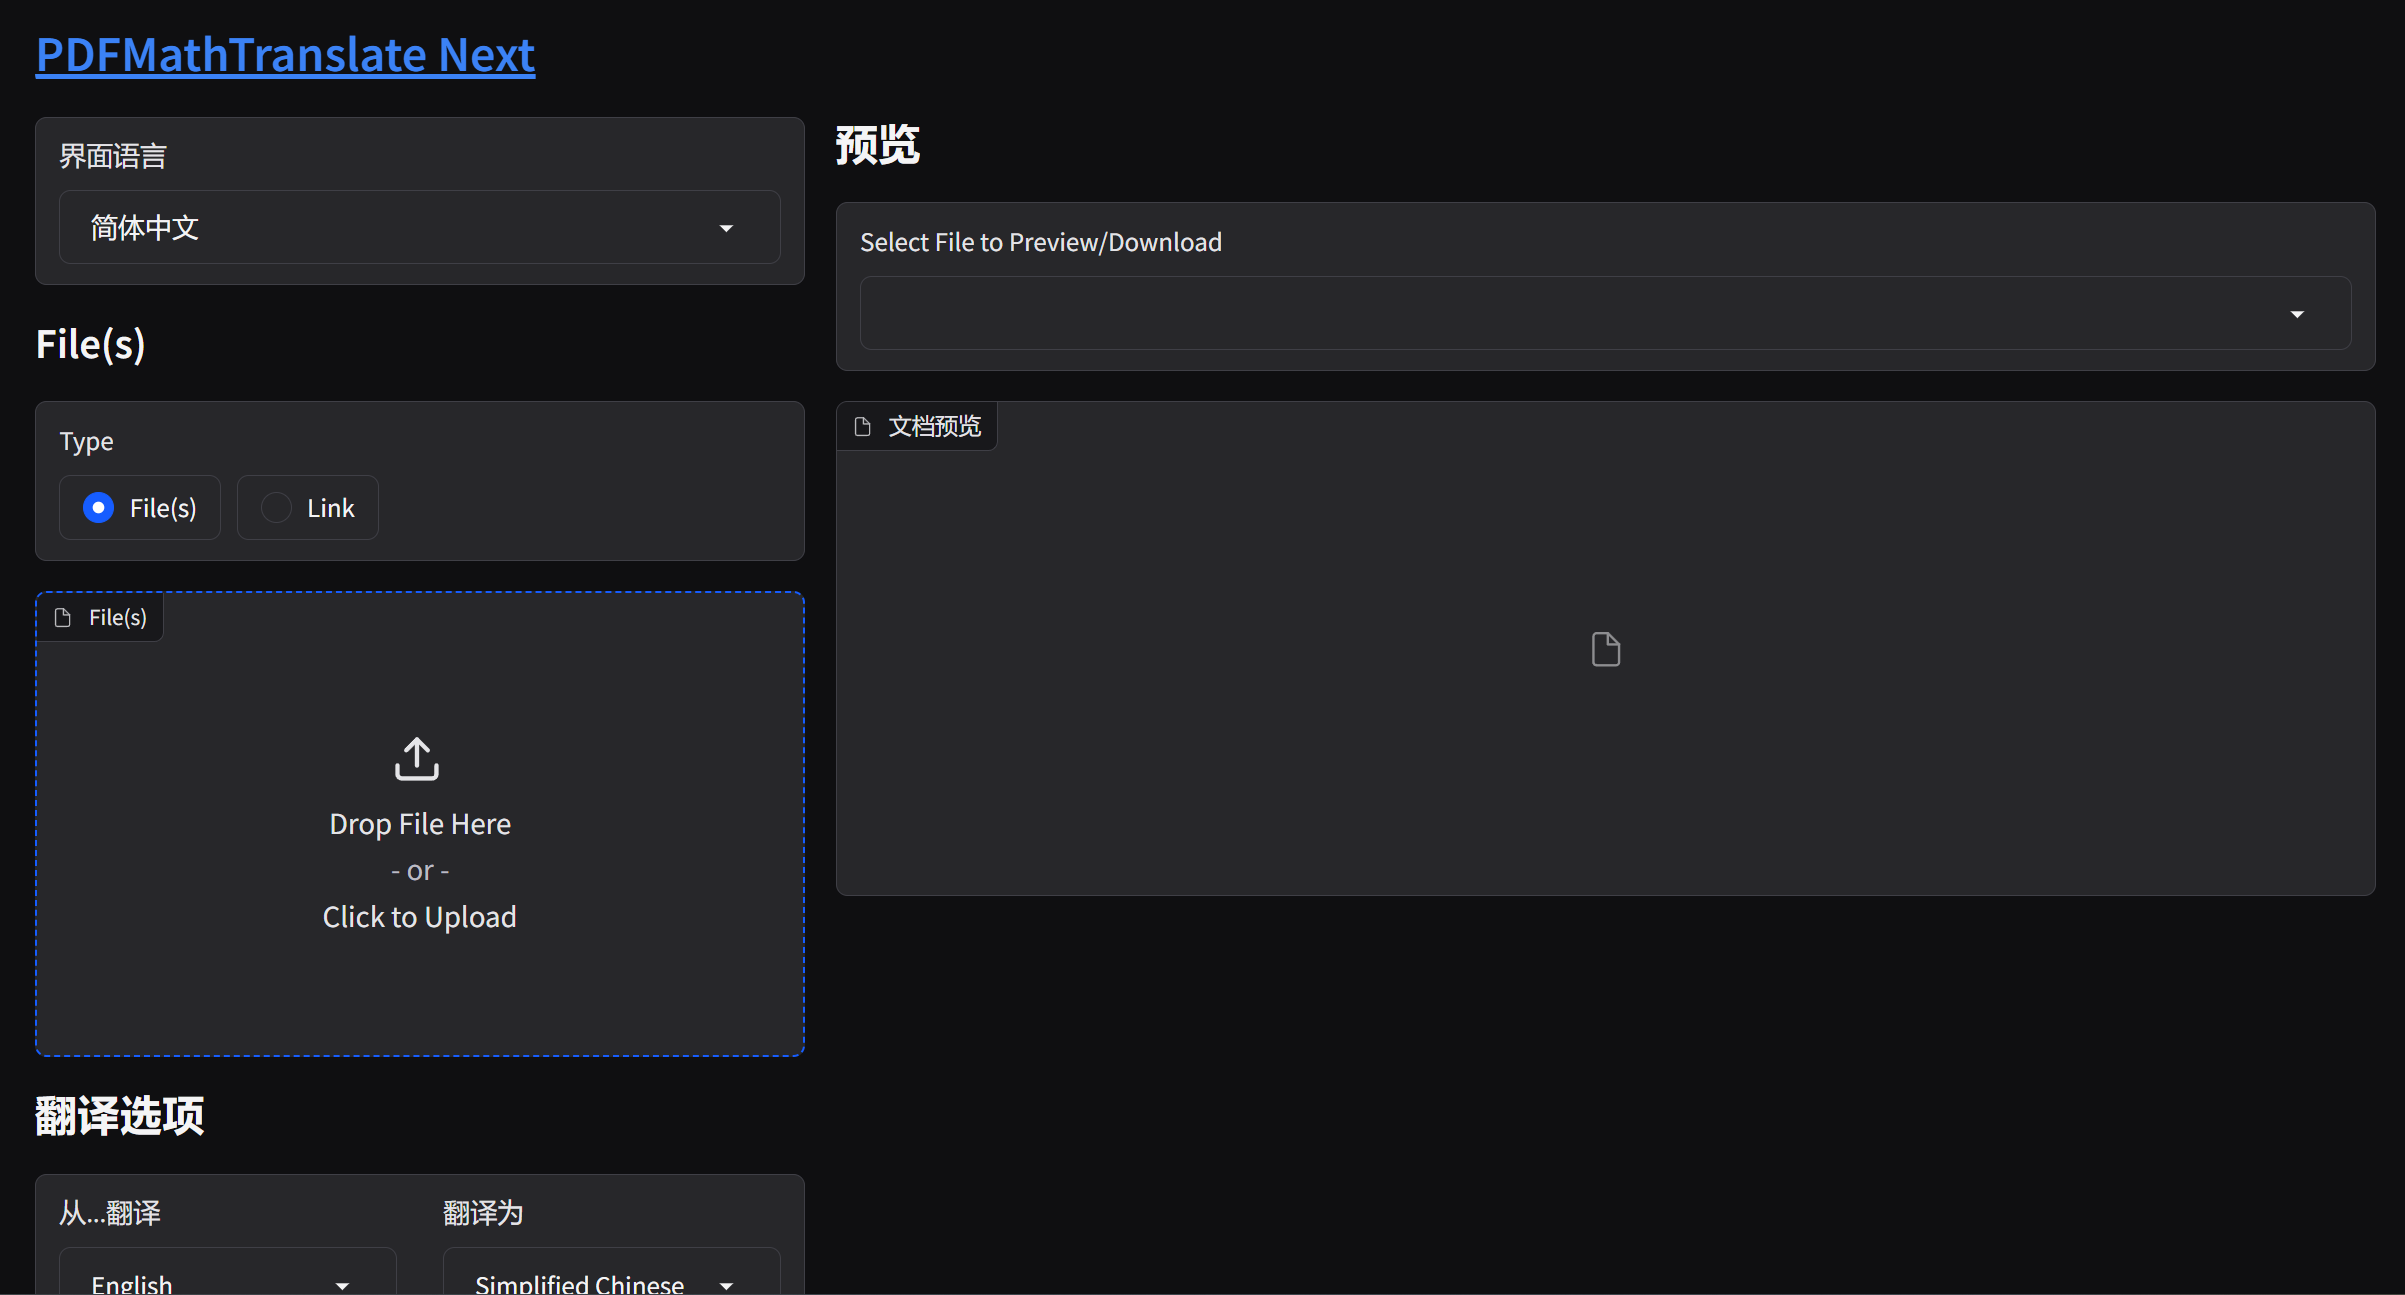
Task: Click the arrow in preview file selector
Action: [x=2297, y=315]
